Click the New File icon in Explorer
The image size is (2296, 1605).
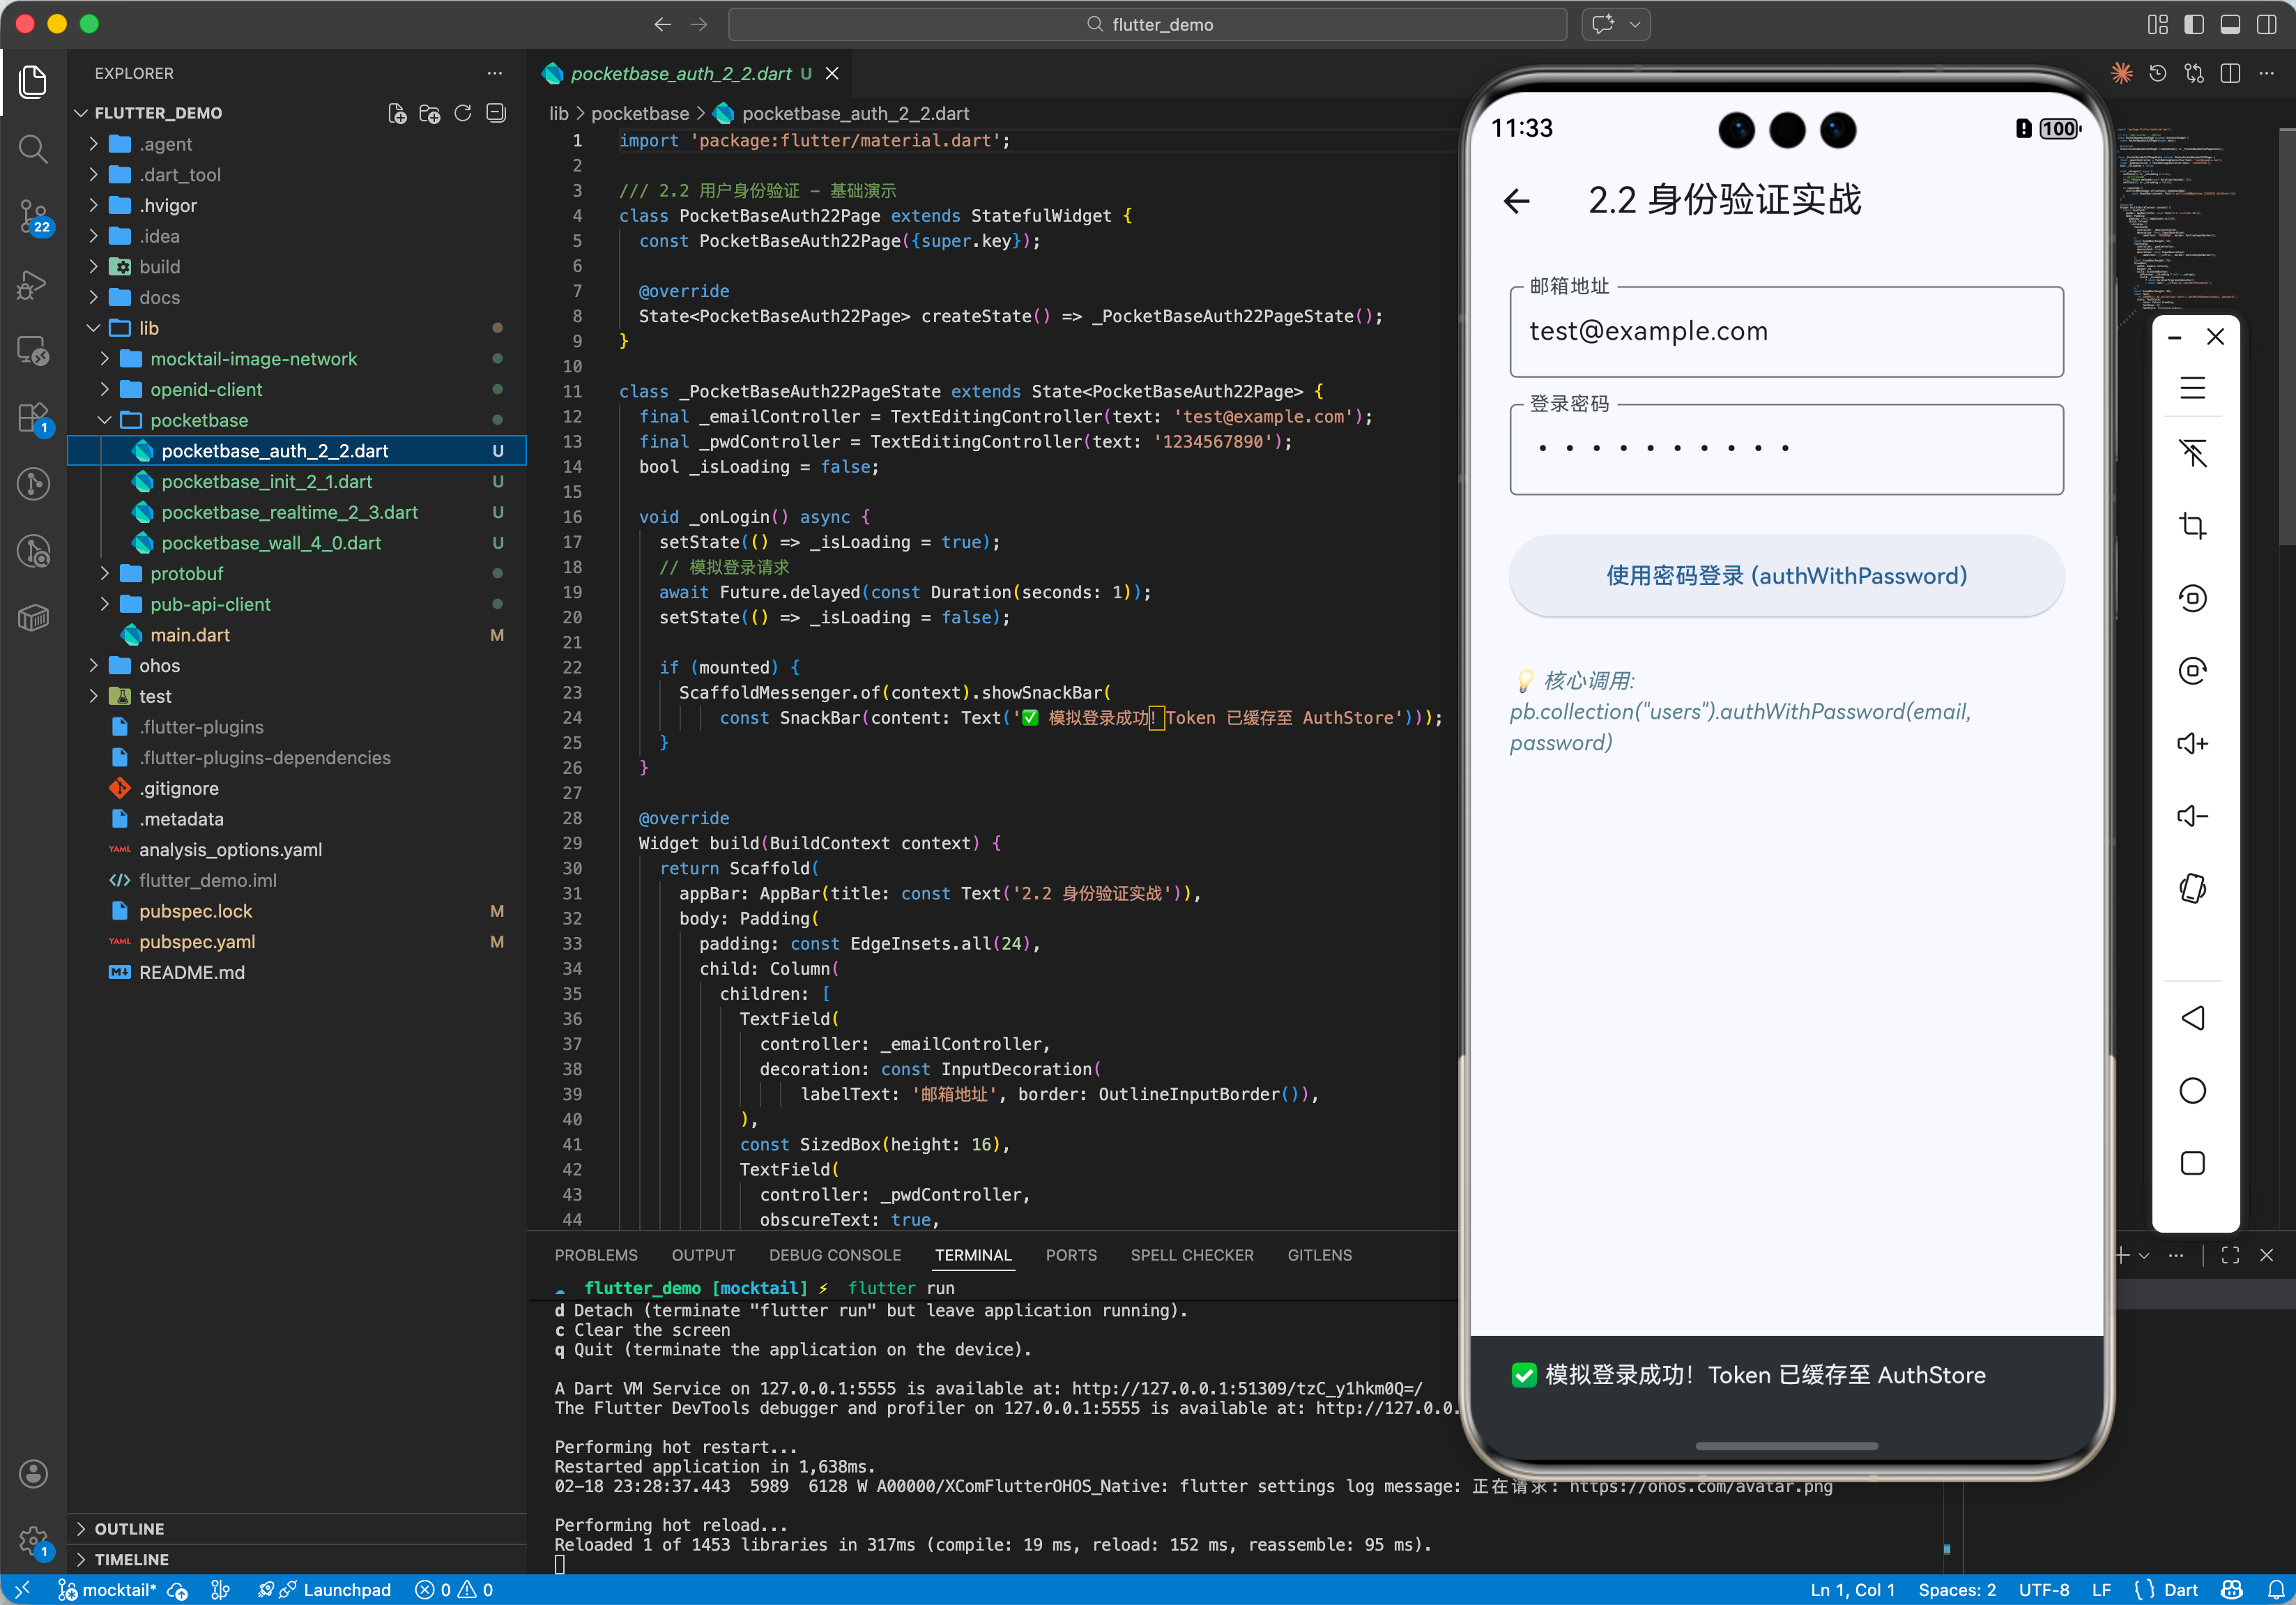tap(397, 113)
